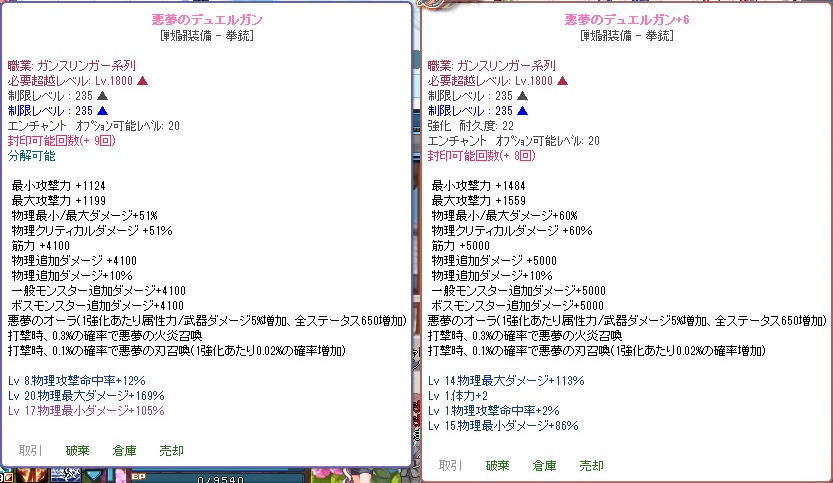The width and height of the screenshot is (833, 483).
Task: Click 封印可能回数(+ 9回) text
Action: click(x=62, y=141)
